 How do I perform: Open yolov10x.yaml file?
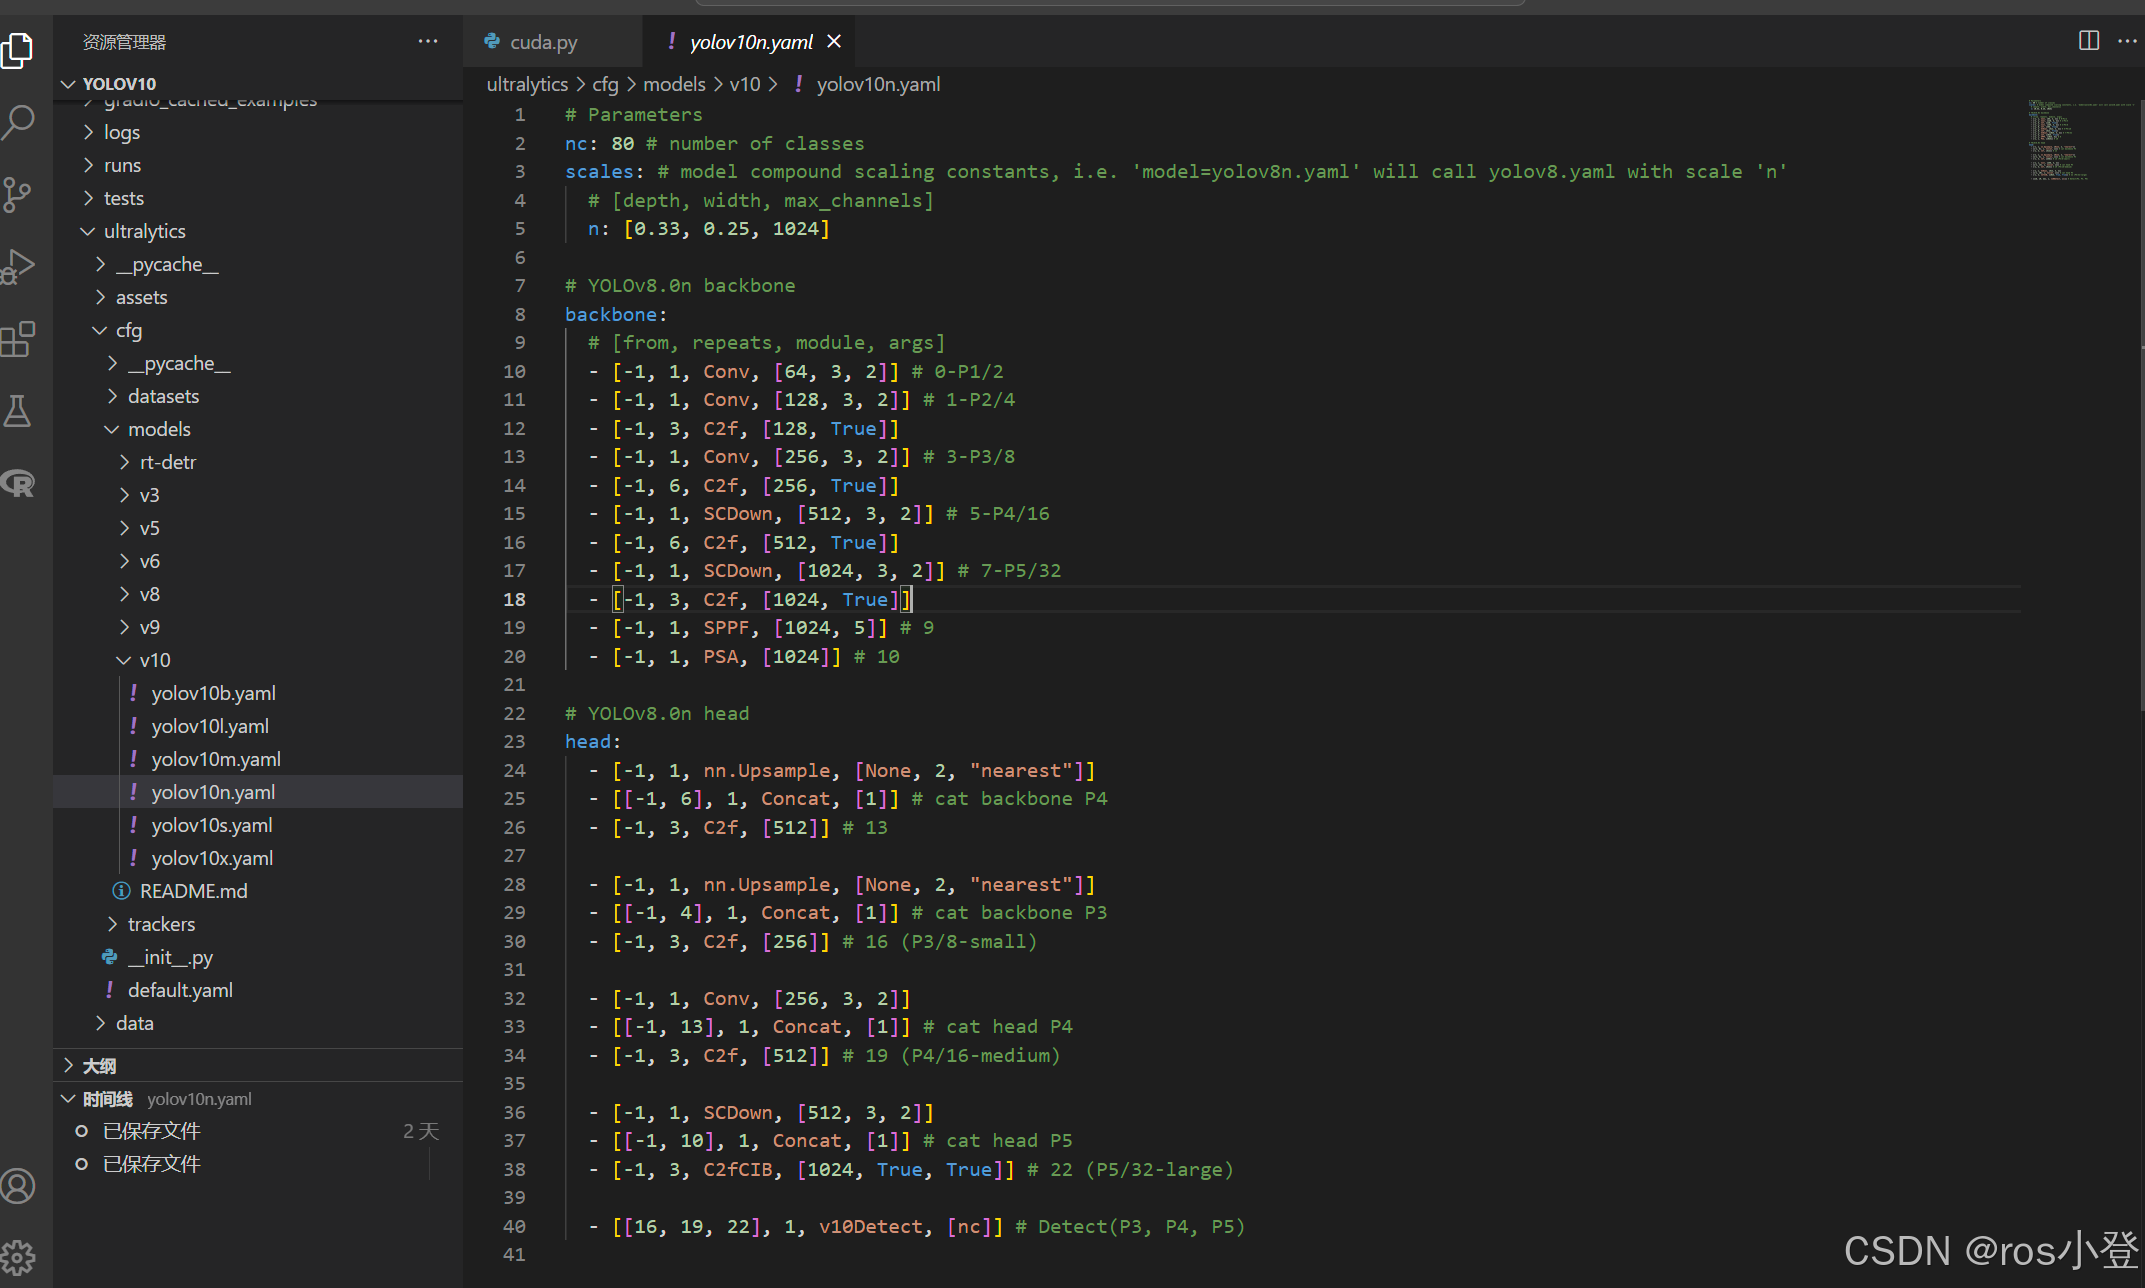tap(258, 858)
